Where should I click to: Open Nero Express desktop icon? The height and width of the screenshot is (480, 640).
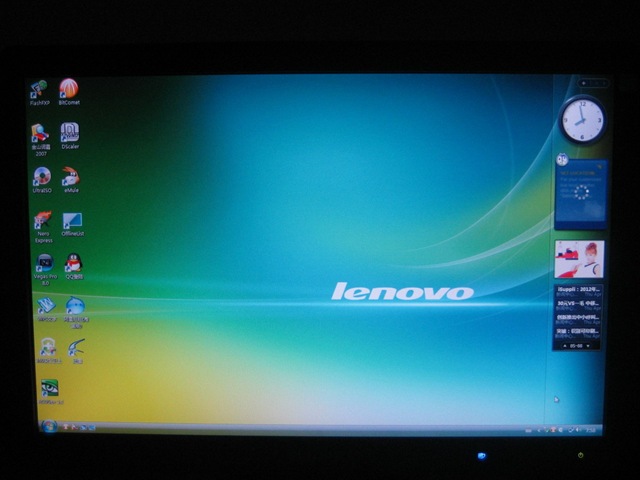click(x=43, y=227)
